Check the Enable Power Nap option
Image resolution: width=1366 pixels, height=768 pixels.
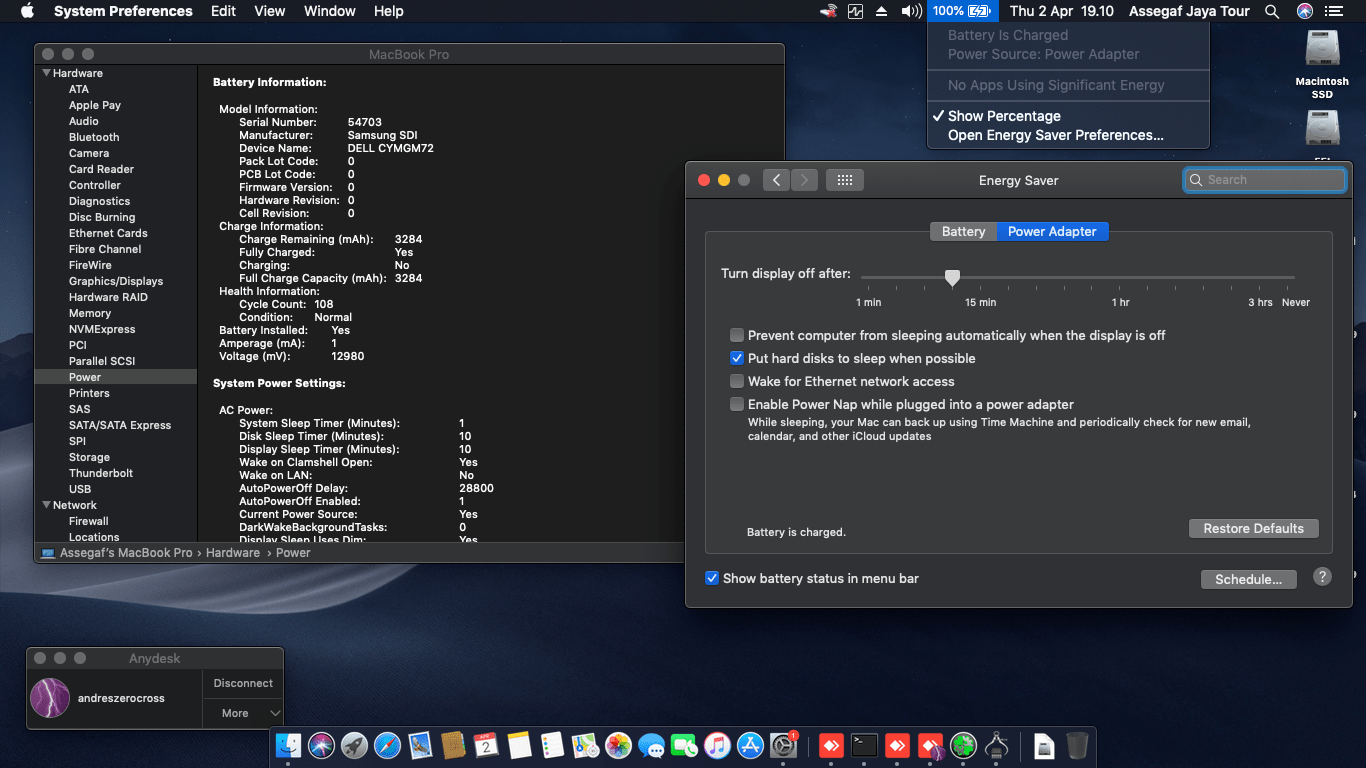(737, 404)
